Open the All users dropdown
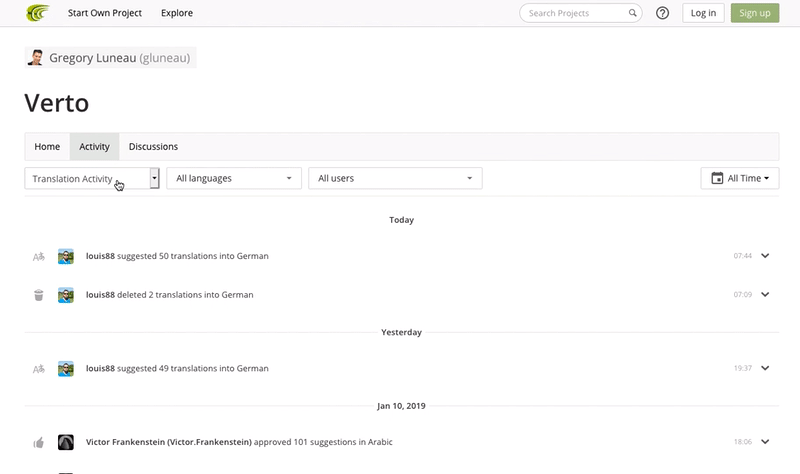800x474 pixels. pos(395,179)
